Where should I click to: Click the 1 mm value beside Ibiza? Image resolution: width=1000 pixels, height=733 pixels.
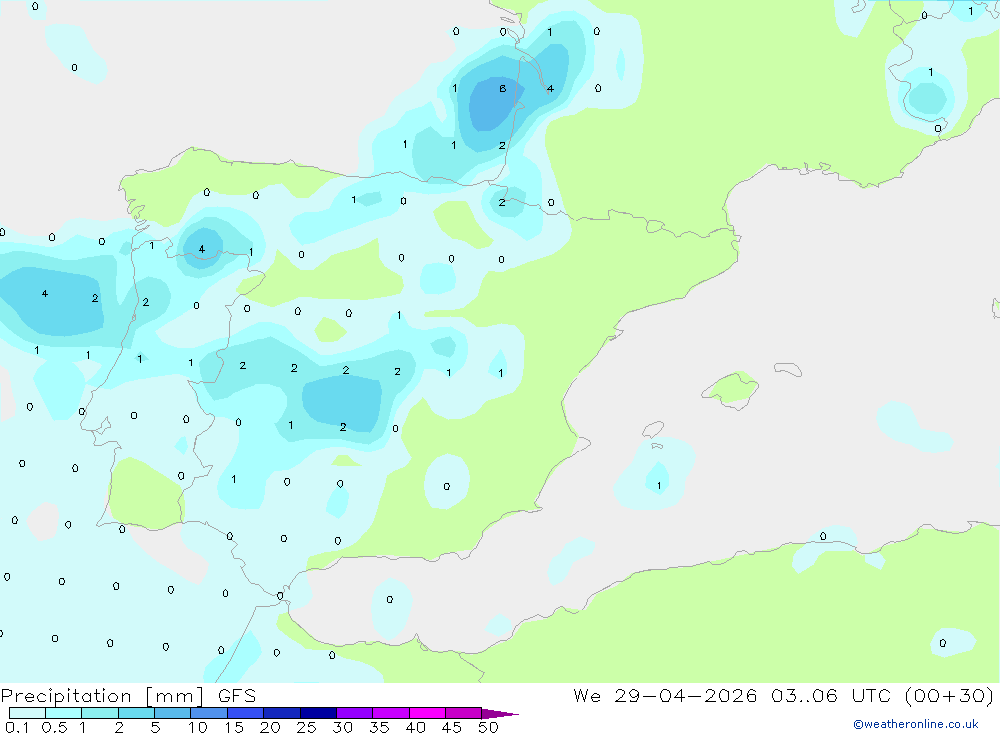659,486
